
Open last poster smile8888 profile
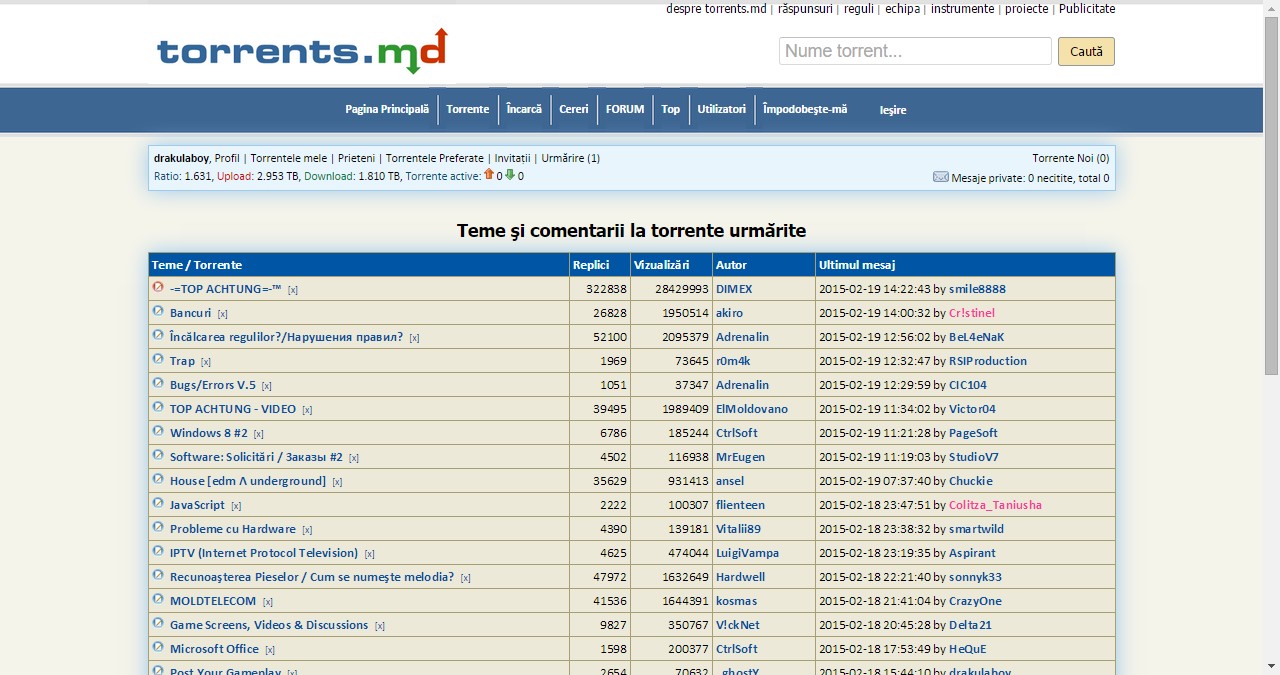[x=977, y=289]
